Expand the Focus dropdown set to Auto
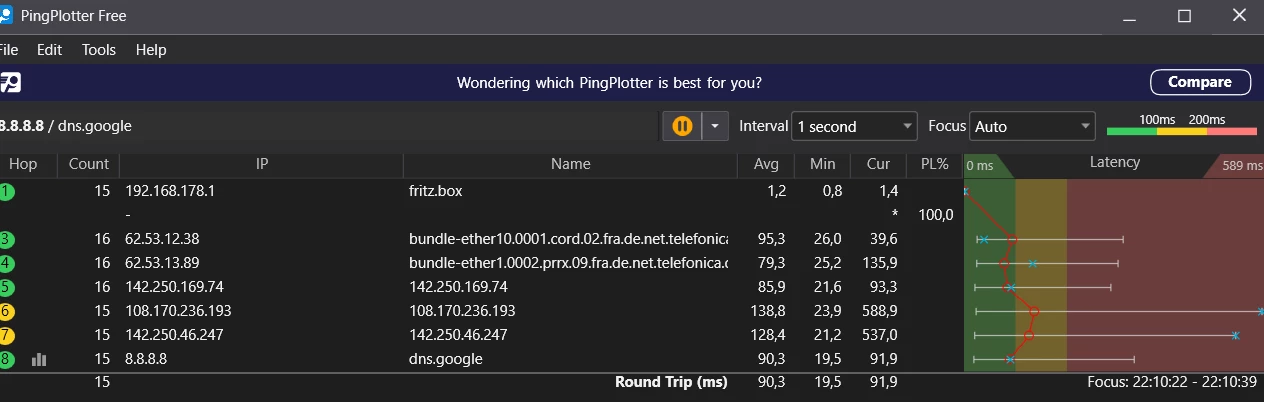The height and width of the screenshot is (402, 1264). click(1033, 127)
